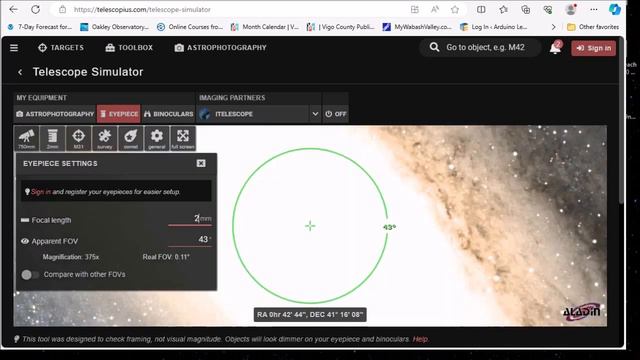Viewport: 640px width, 360px height.
Task: Toggle the imaging partners OFF power button
Action: (336, 114)
